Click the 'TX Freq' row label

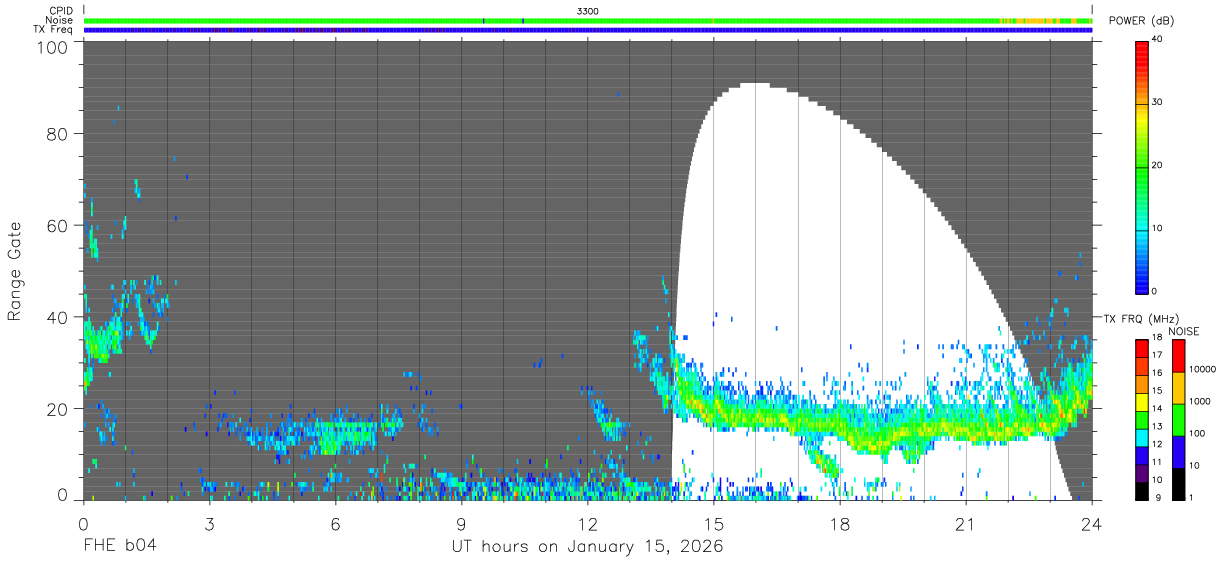(53, 29)
